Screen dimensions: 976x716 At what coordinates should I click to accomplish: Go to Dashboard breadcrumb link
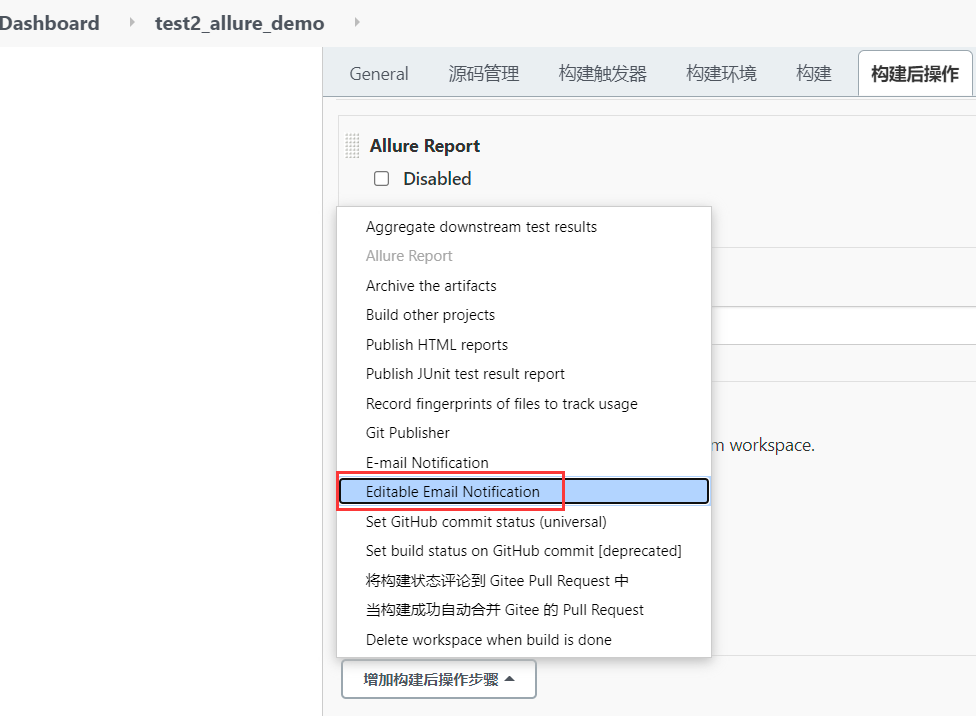[x=49, y=23]
